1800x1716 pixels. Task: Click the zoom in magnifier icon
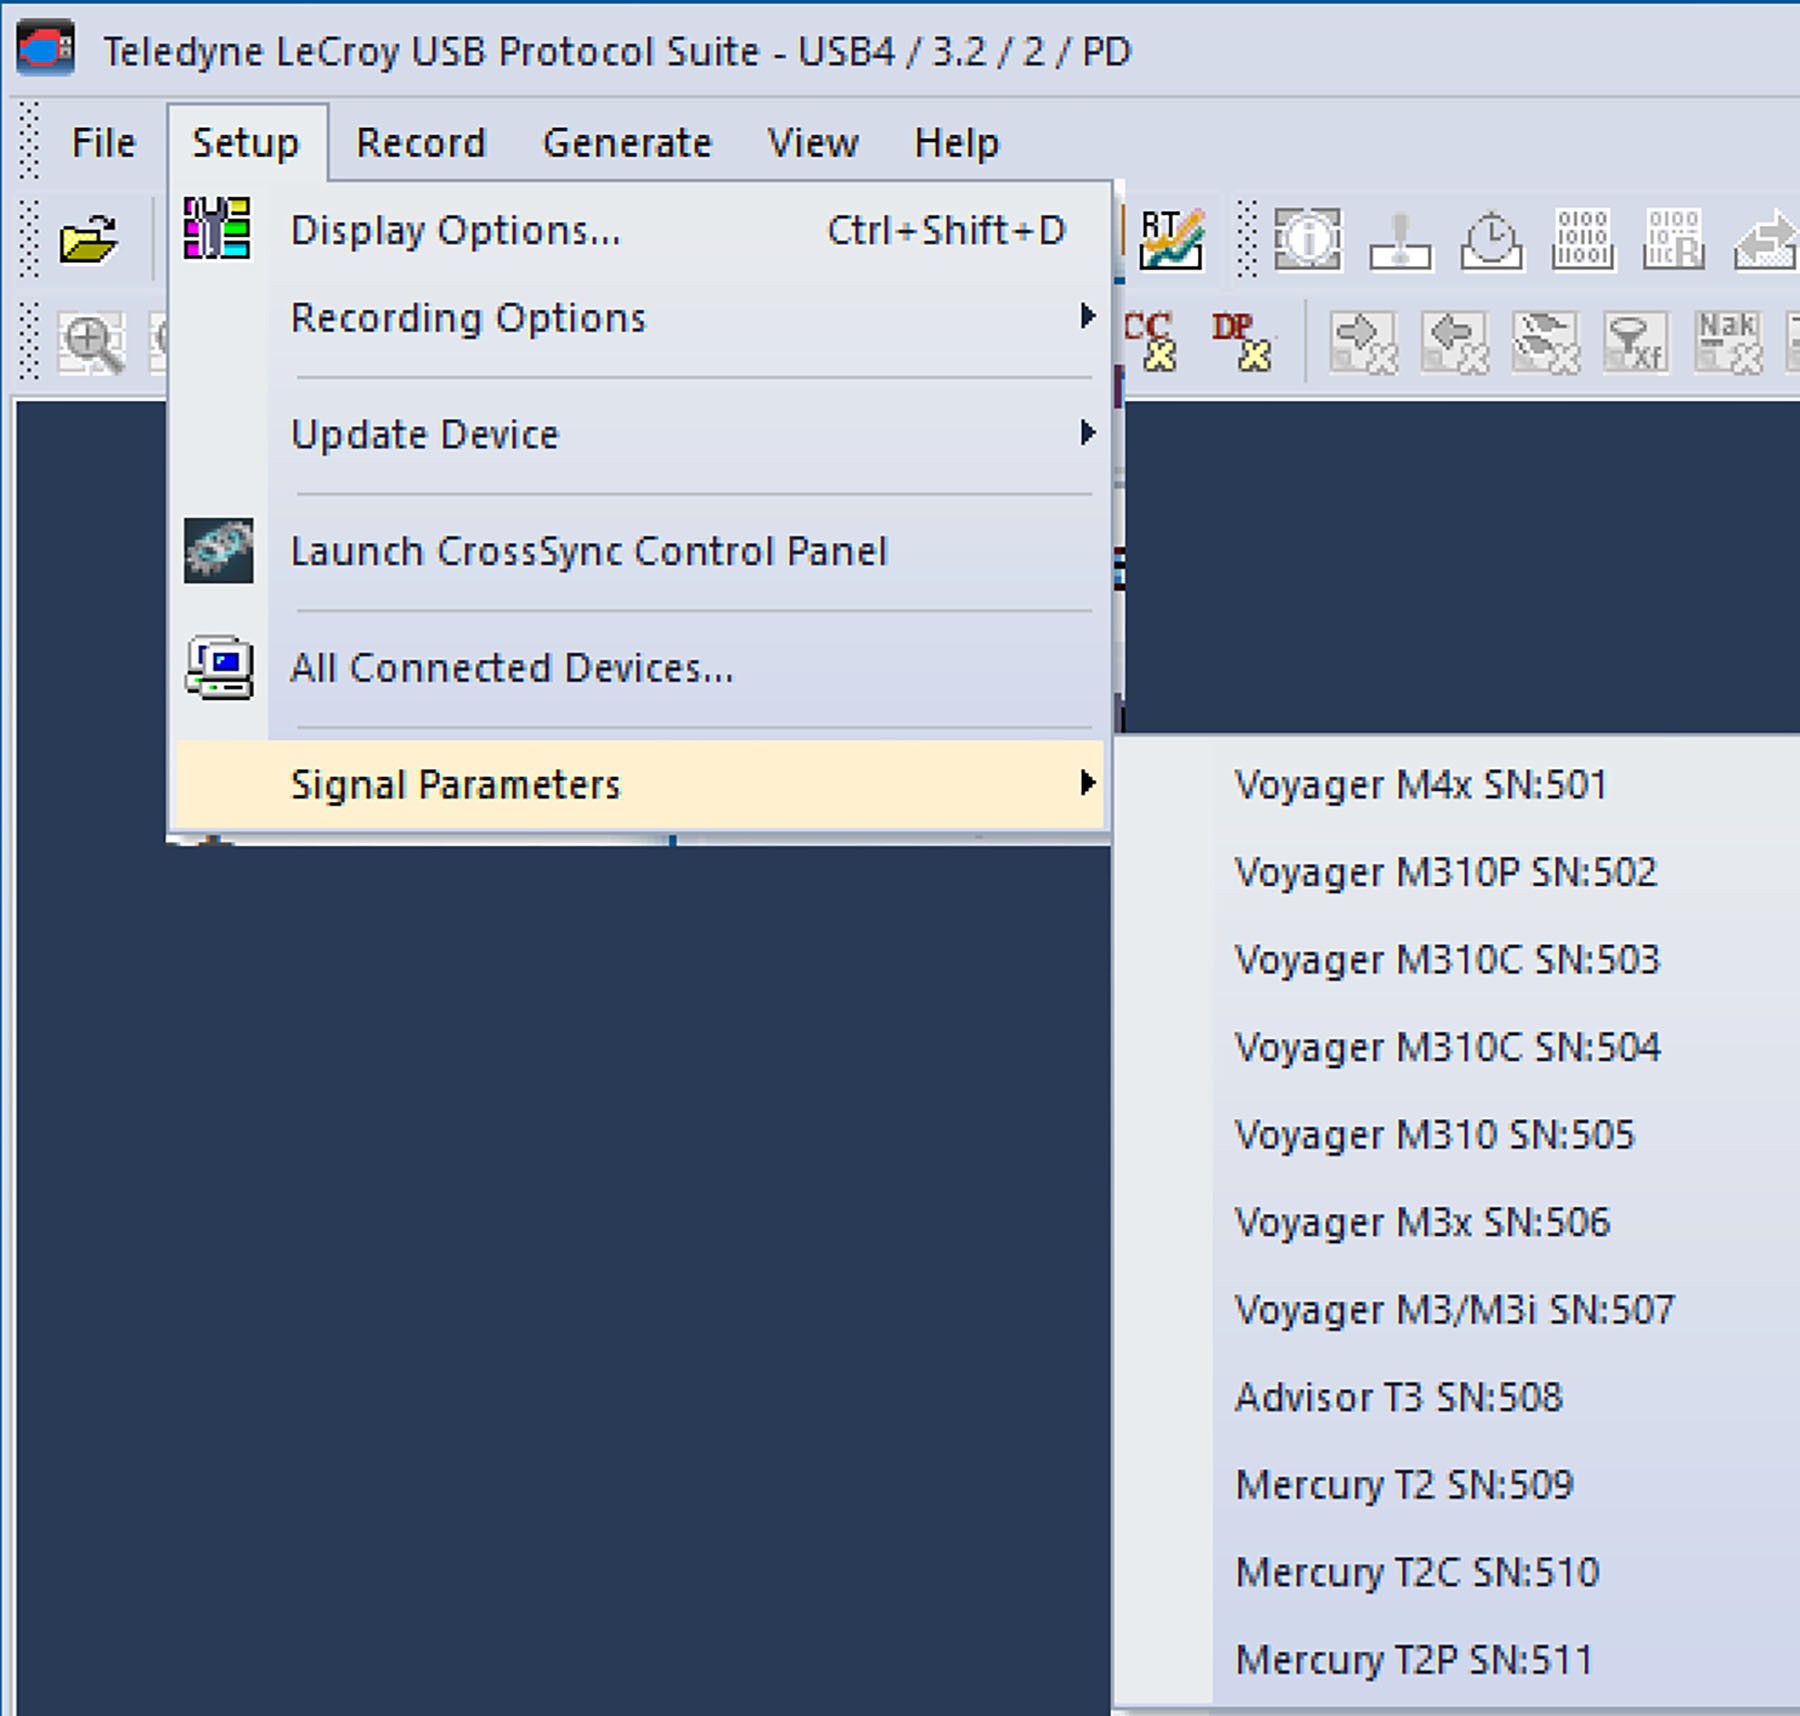tap(91, 343)
